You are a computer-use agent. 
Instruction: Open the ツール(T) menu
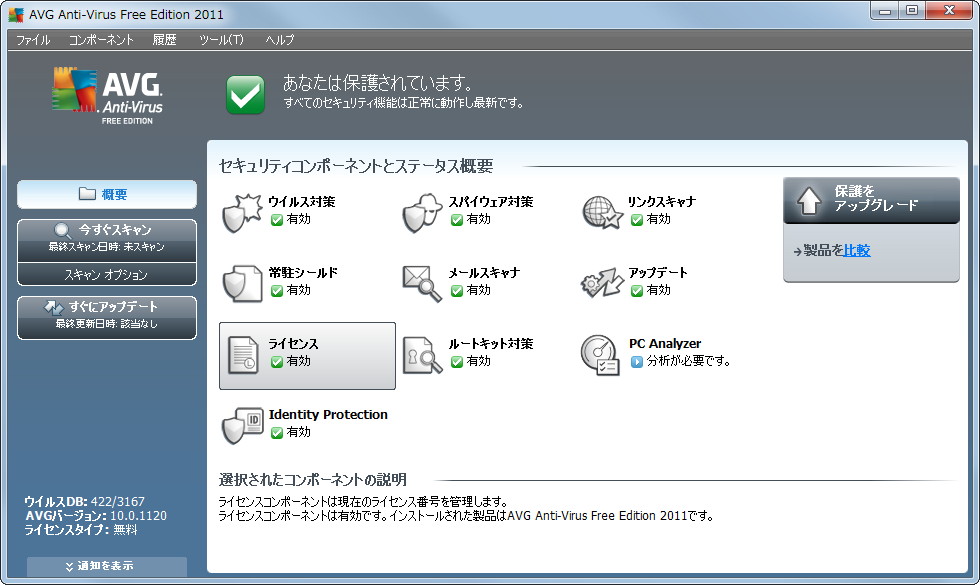(x=226, y=40)
